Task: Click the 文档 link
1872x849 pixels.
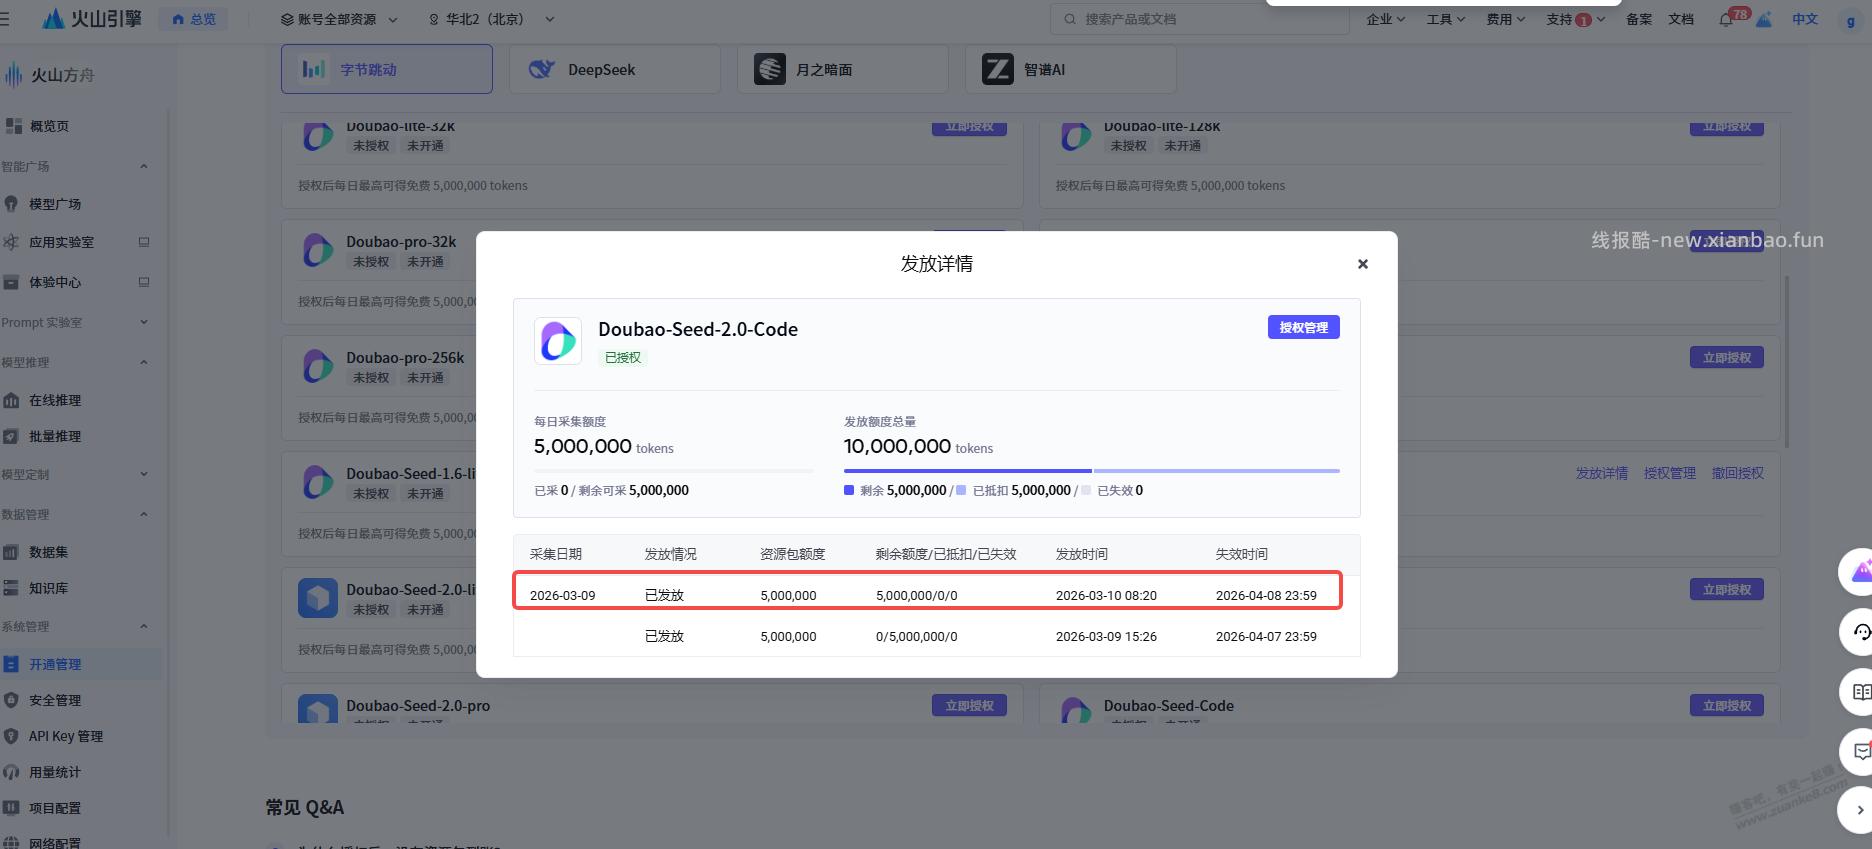Action: 1681,19
